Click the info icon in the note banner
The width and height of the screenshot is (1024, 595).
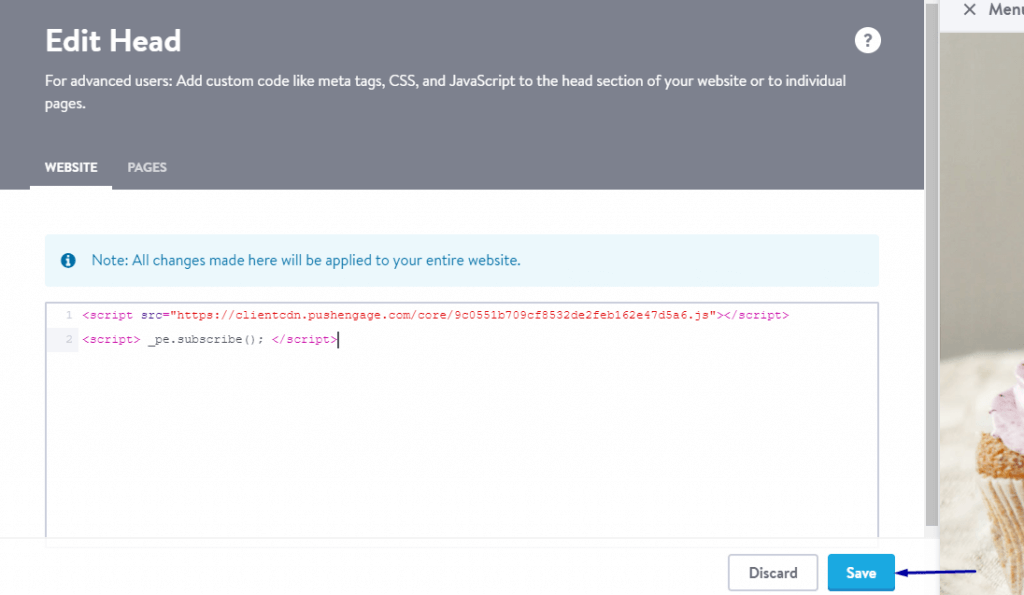68,261
